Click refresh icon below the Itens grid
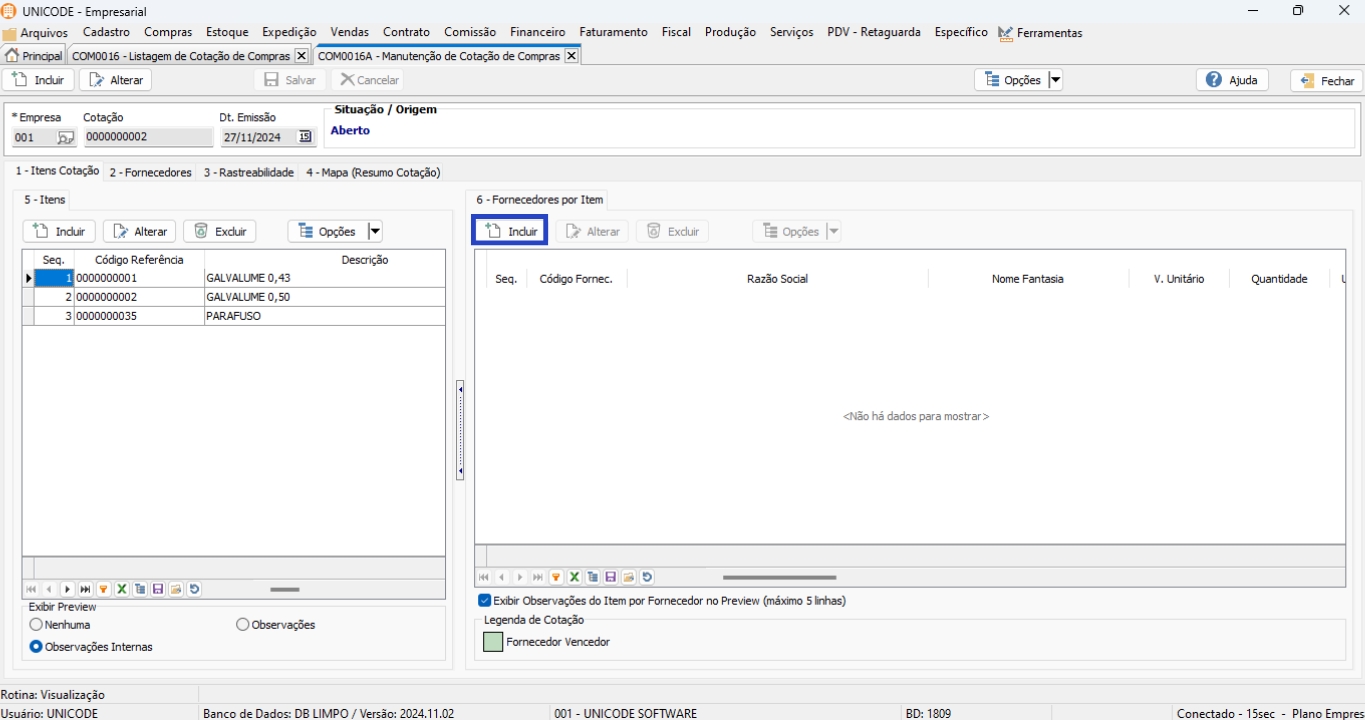This screenshot has width=1365, height=720. point(194,590)
